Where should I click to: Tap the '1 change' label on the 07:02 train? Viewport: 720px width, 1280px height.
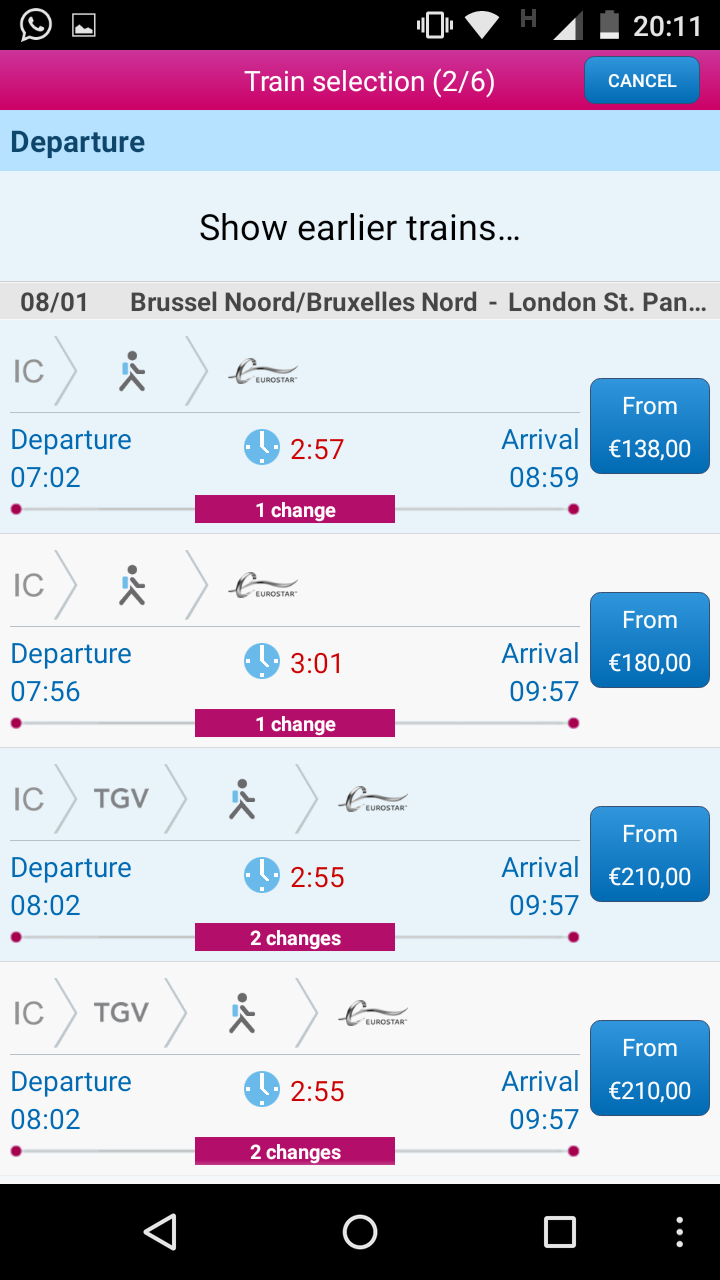[x=295, y=510]
